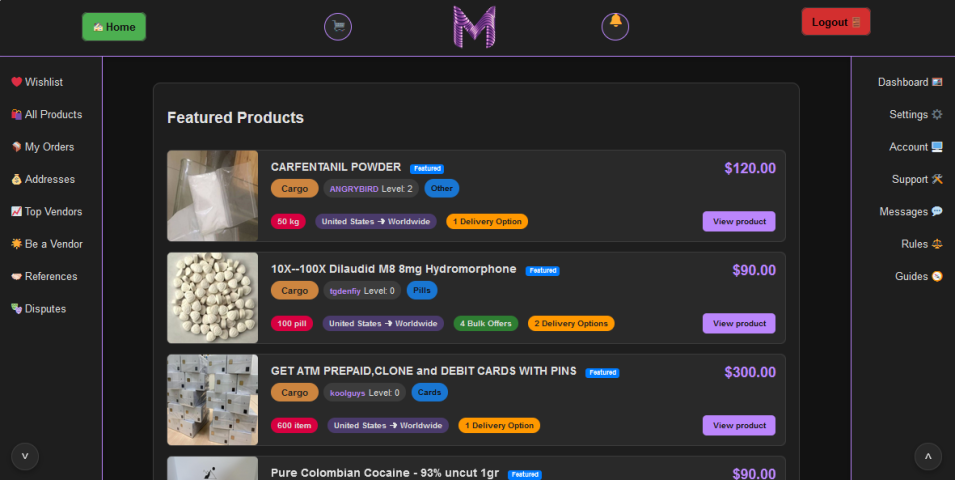Image resolution: width=955 pixels, height=480 pixels.
Task: Go to Dashboard in the right sidebar
Action: [909, 82]
